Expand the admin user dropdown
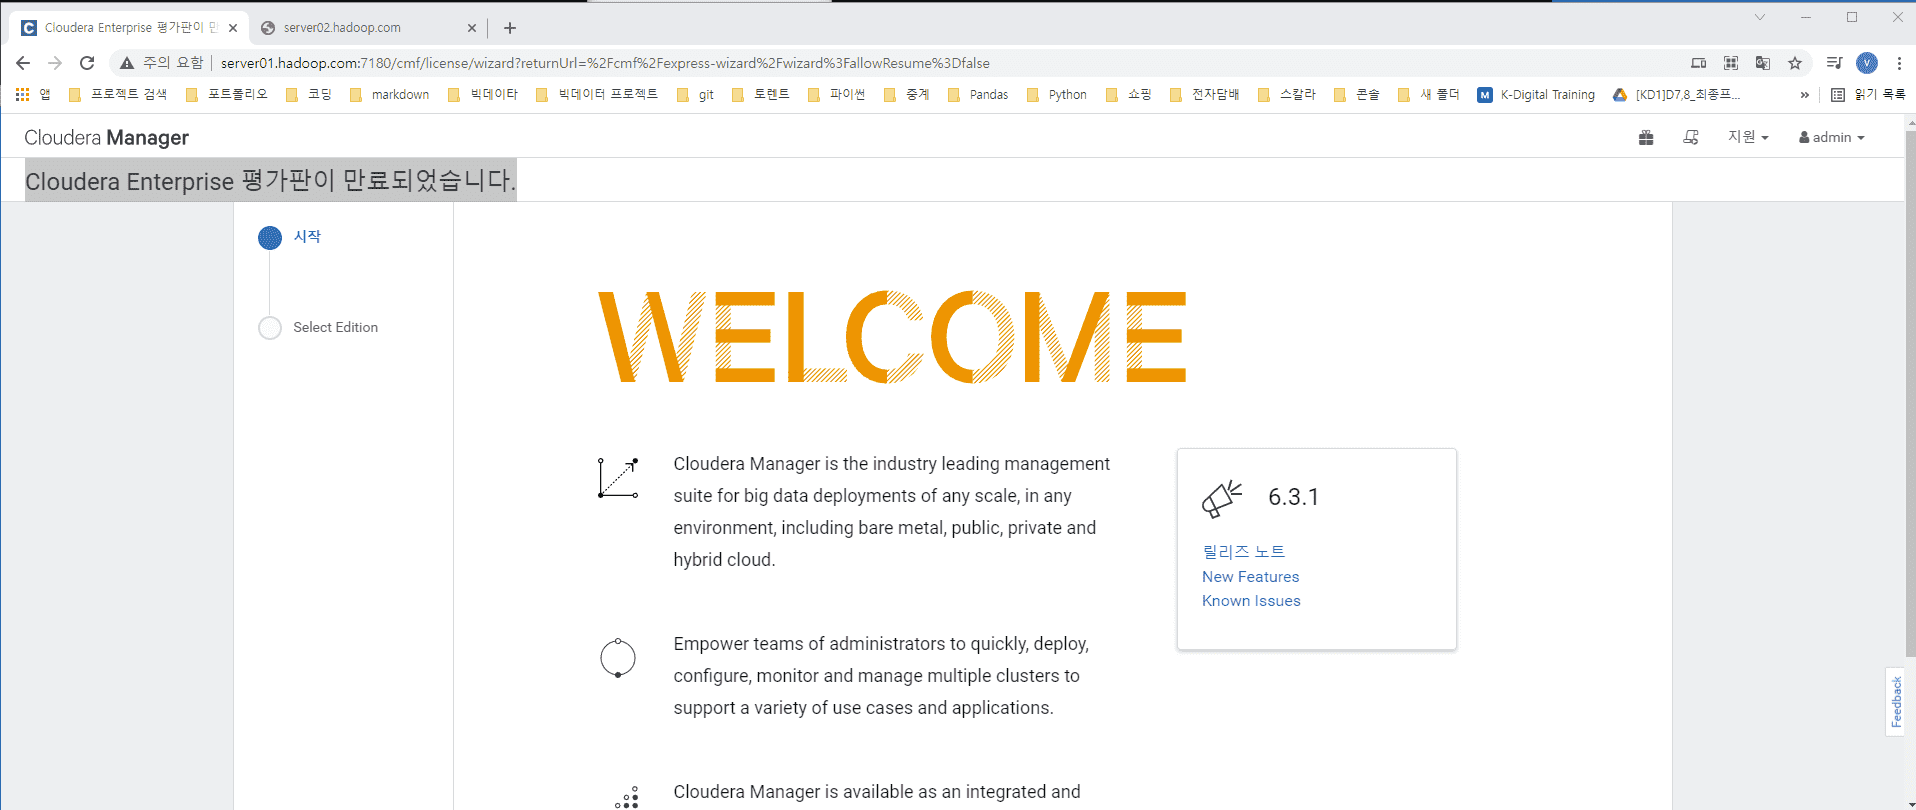This screenshot has height=810, width=1916. click(x=1832, y=137)
